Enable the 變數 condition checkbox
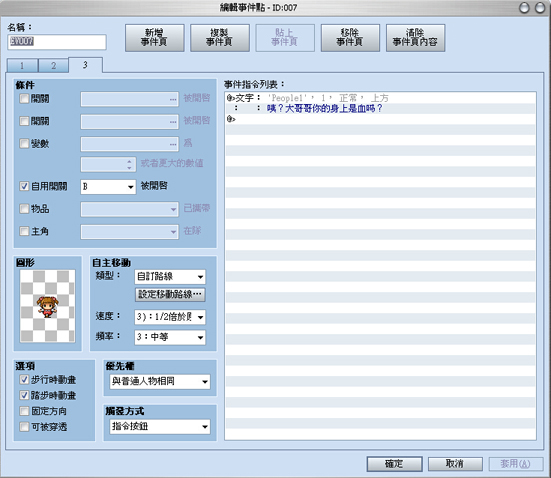 pos(24,143)
